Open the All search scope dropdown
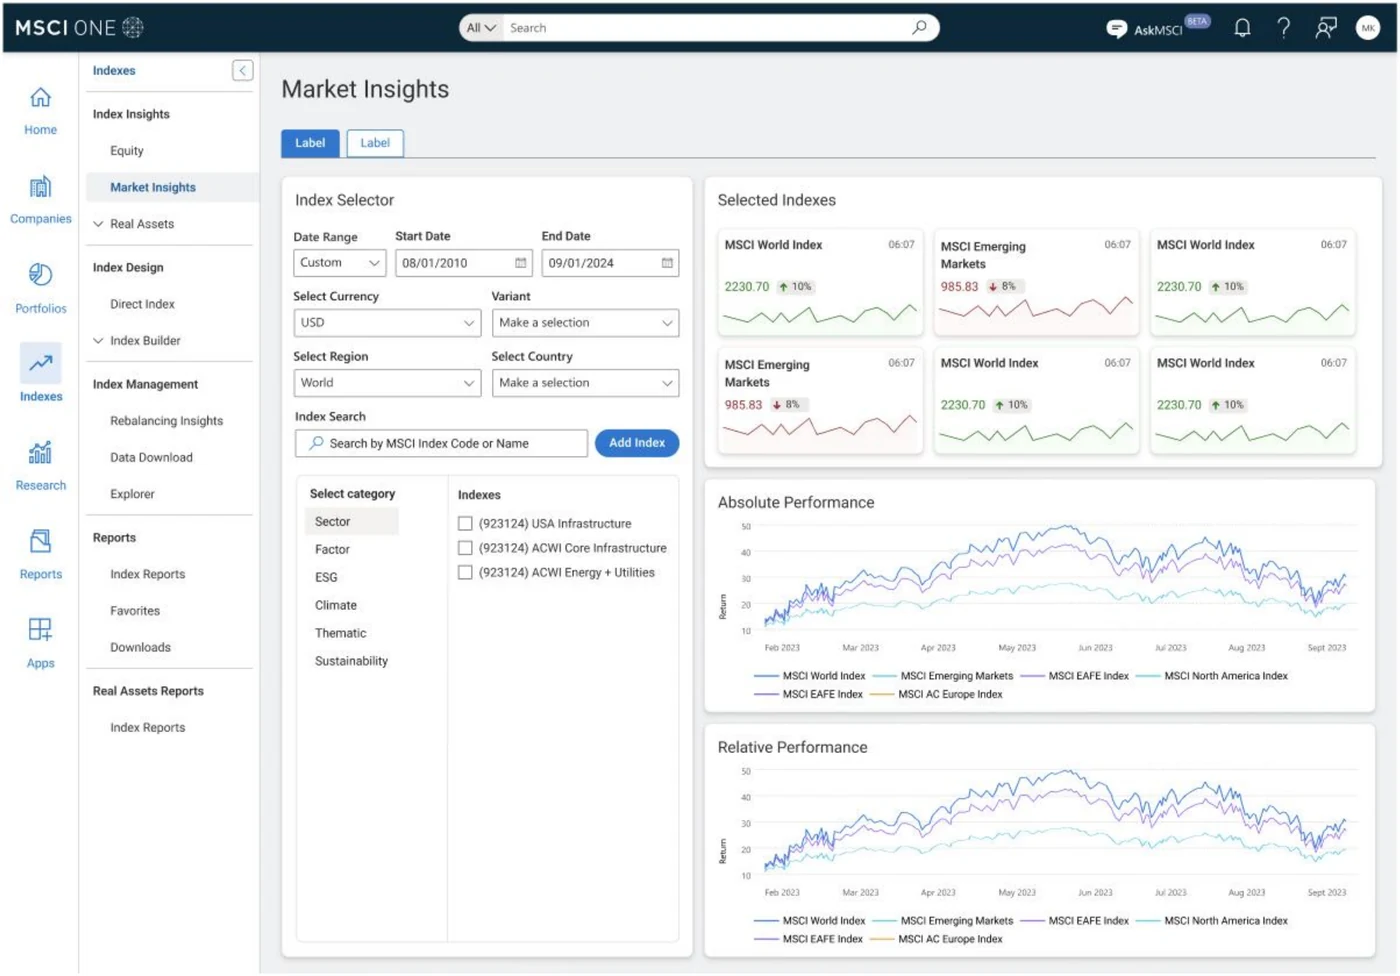The height and width of the screenshot is (976, 1400). point(481,28)
